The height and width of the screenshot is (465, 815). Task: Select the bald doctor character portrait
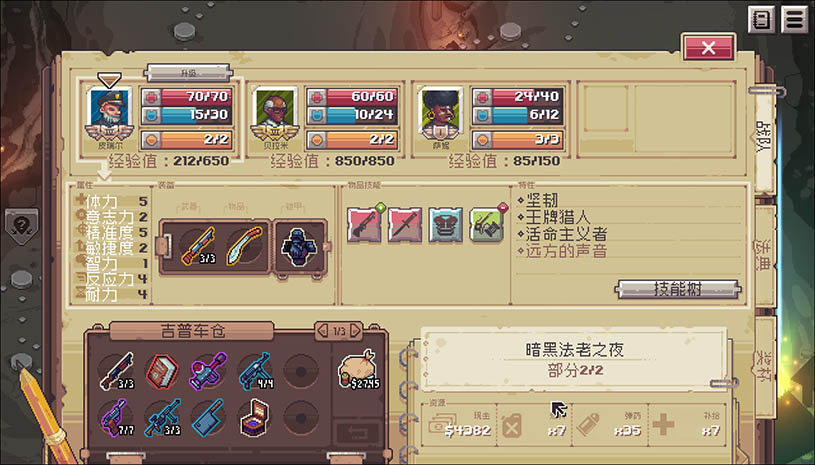[274, 108]
